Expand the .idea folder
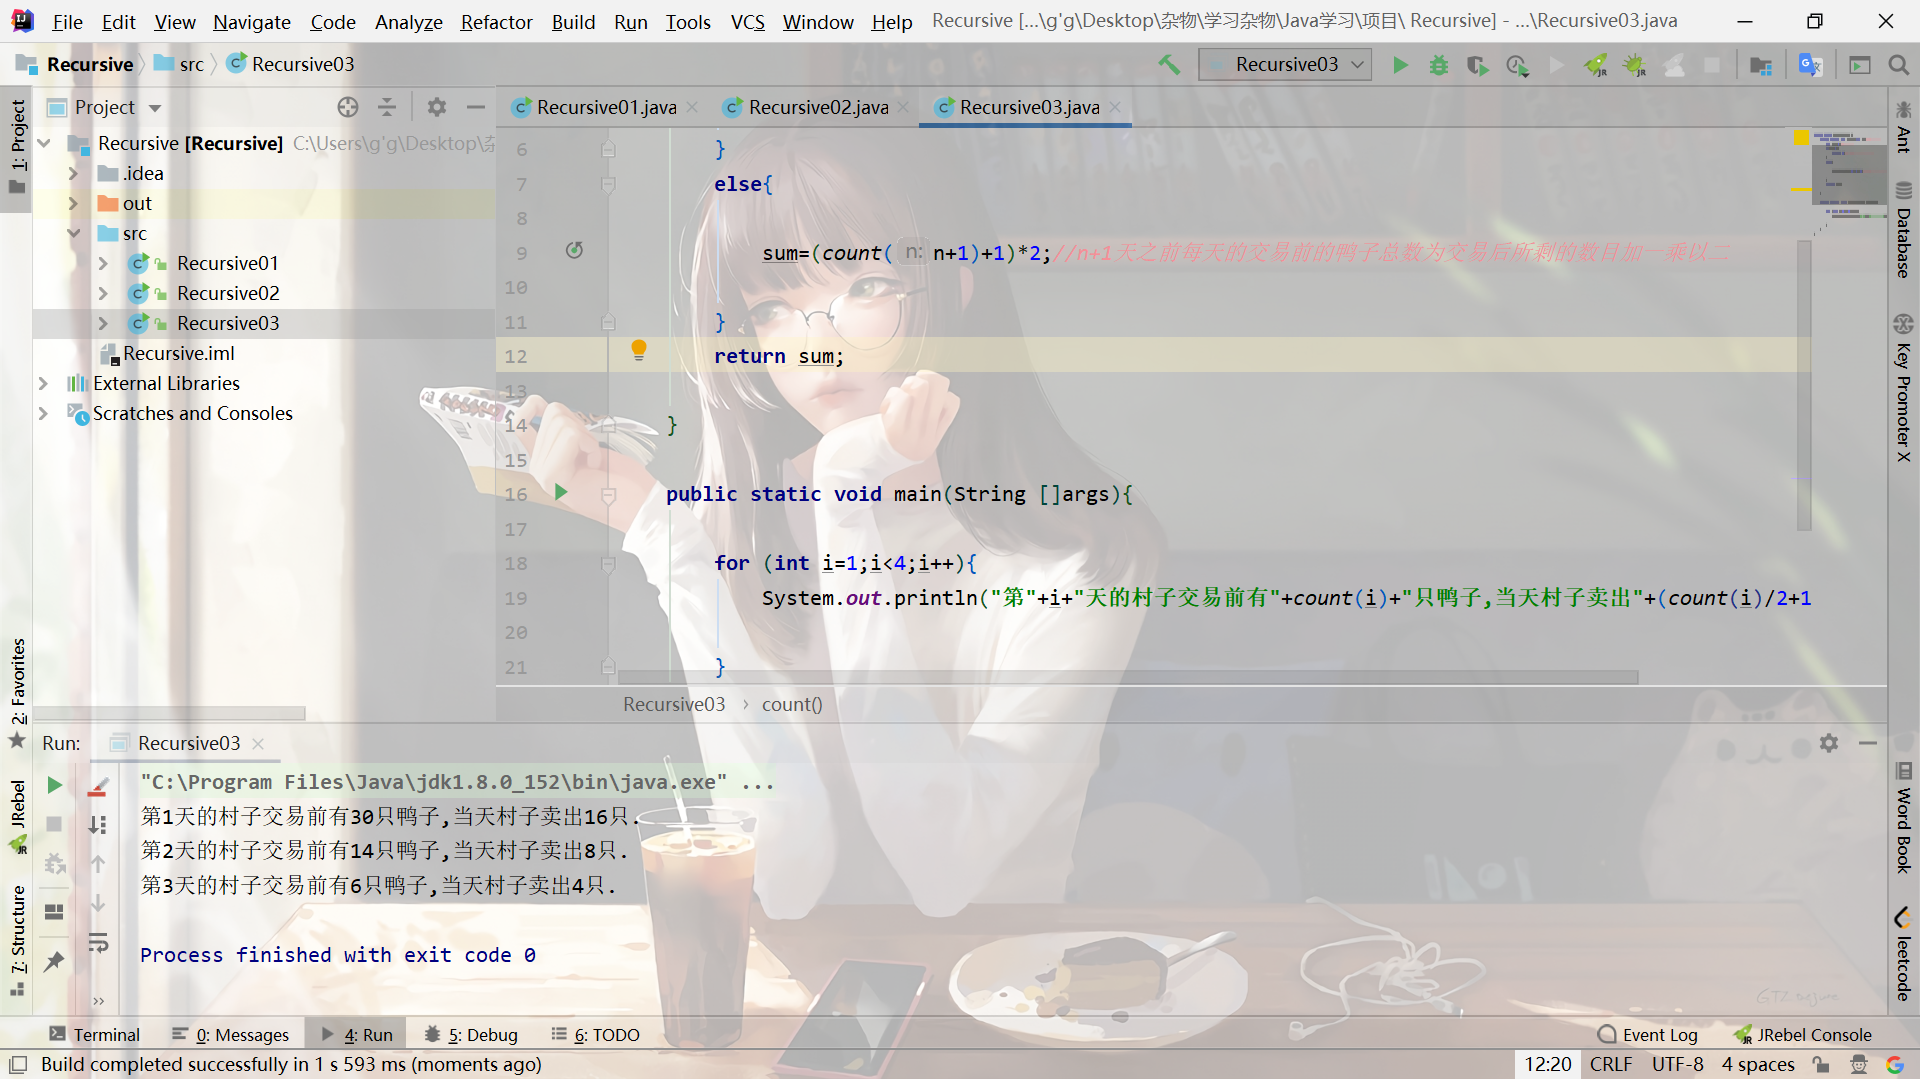This screenshot has height=1080, width=1920. pyautogui.click(x=73, y=174)
